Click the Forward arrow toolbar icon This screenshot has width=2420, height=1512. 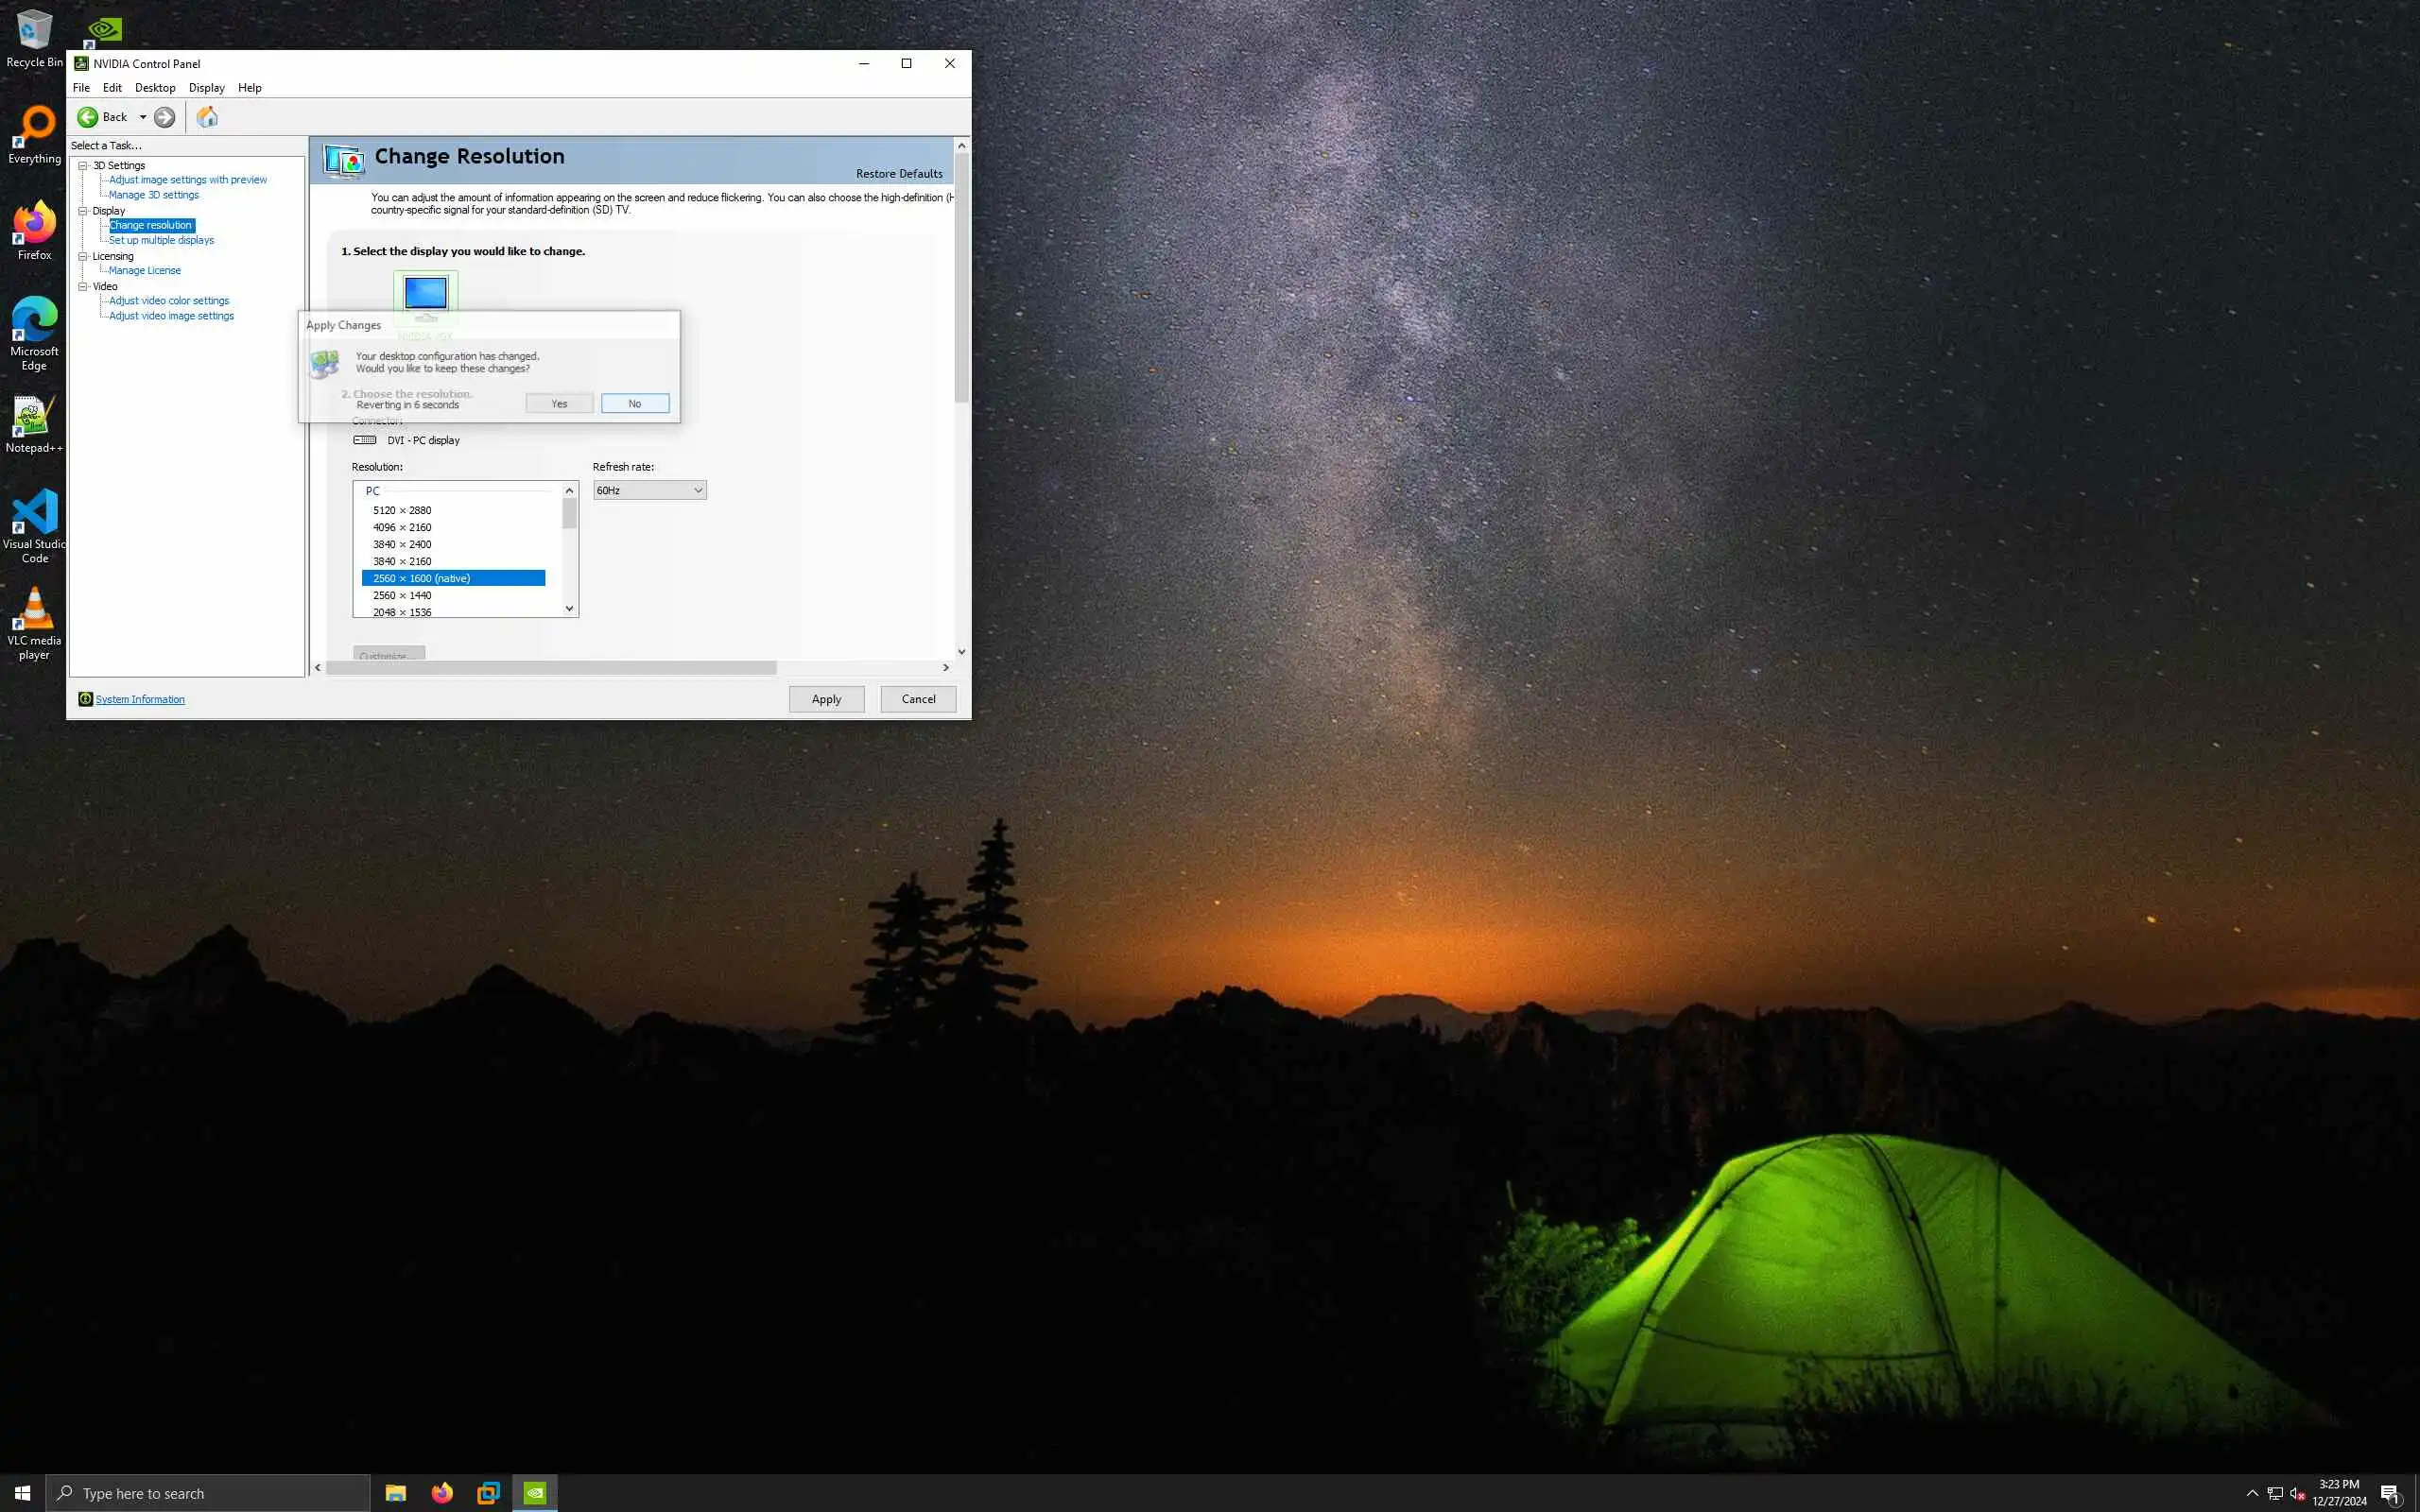[x=165, y=117]
